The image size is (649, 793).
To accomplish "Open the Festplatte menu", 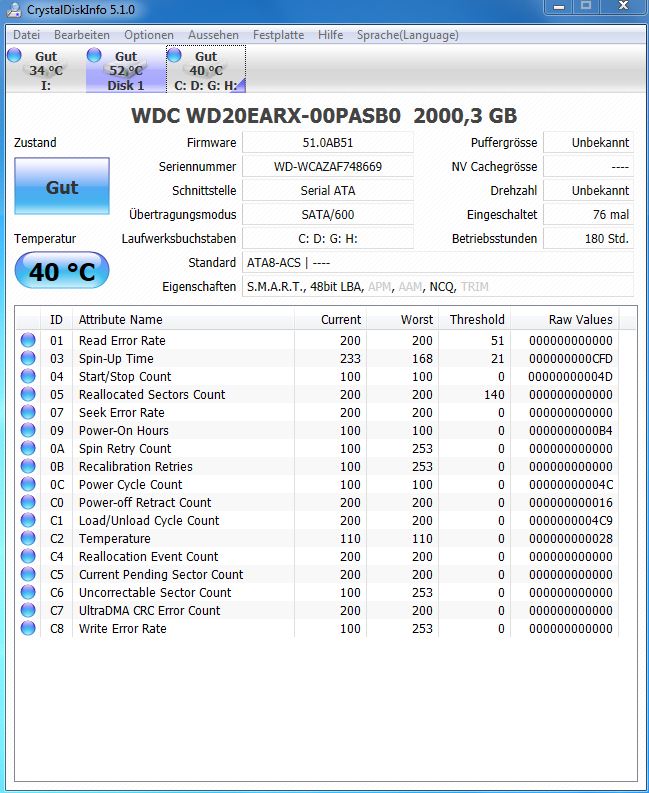I will pos(278,35).
